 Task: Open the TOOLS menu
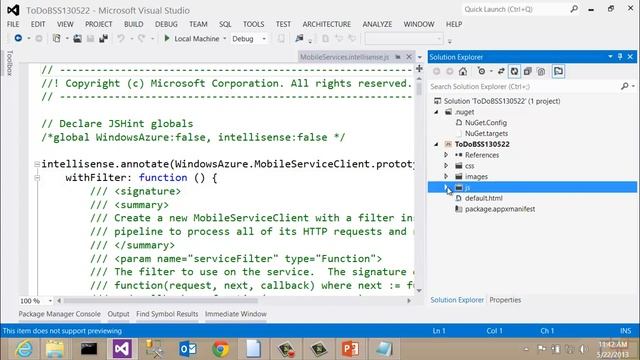pos(253,24)
